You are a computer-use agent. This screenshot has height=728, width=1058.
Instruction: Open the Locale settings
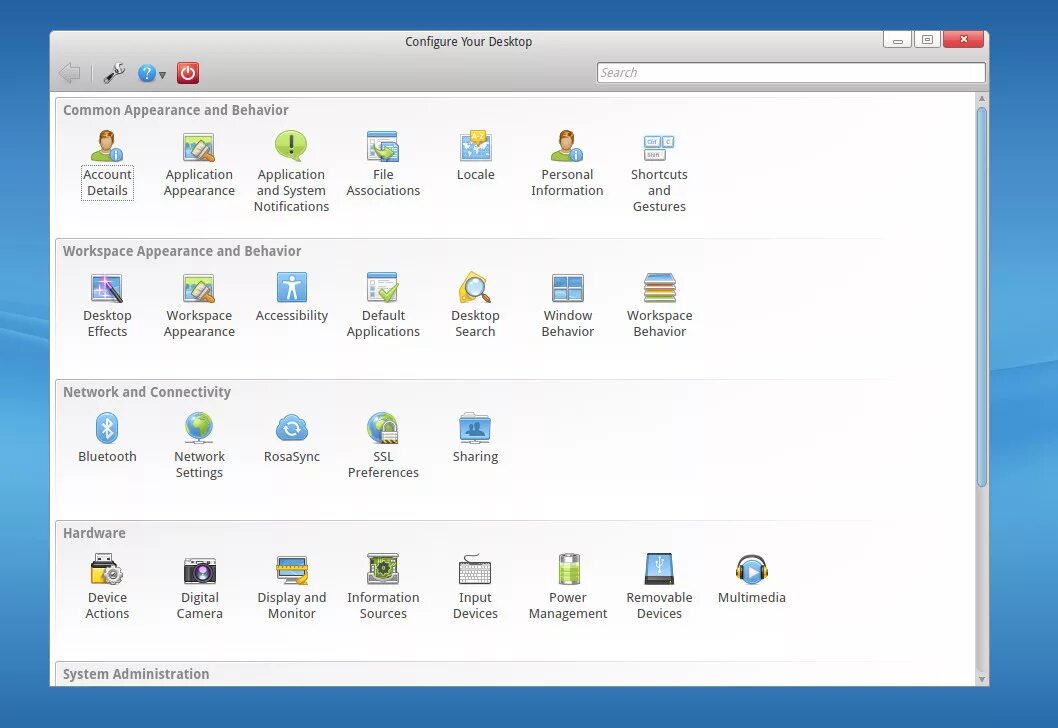pos(476,157)
